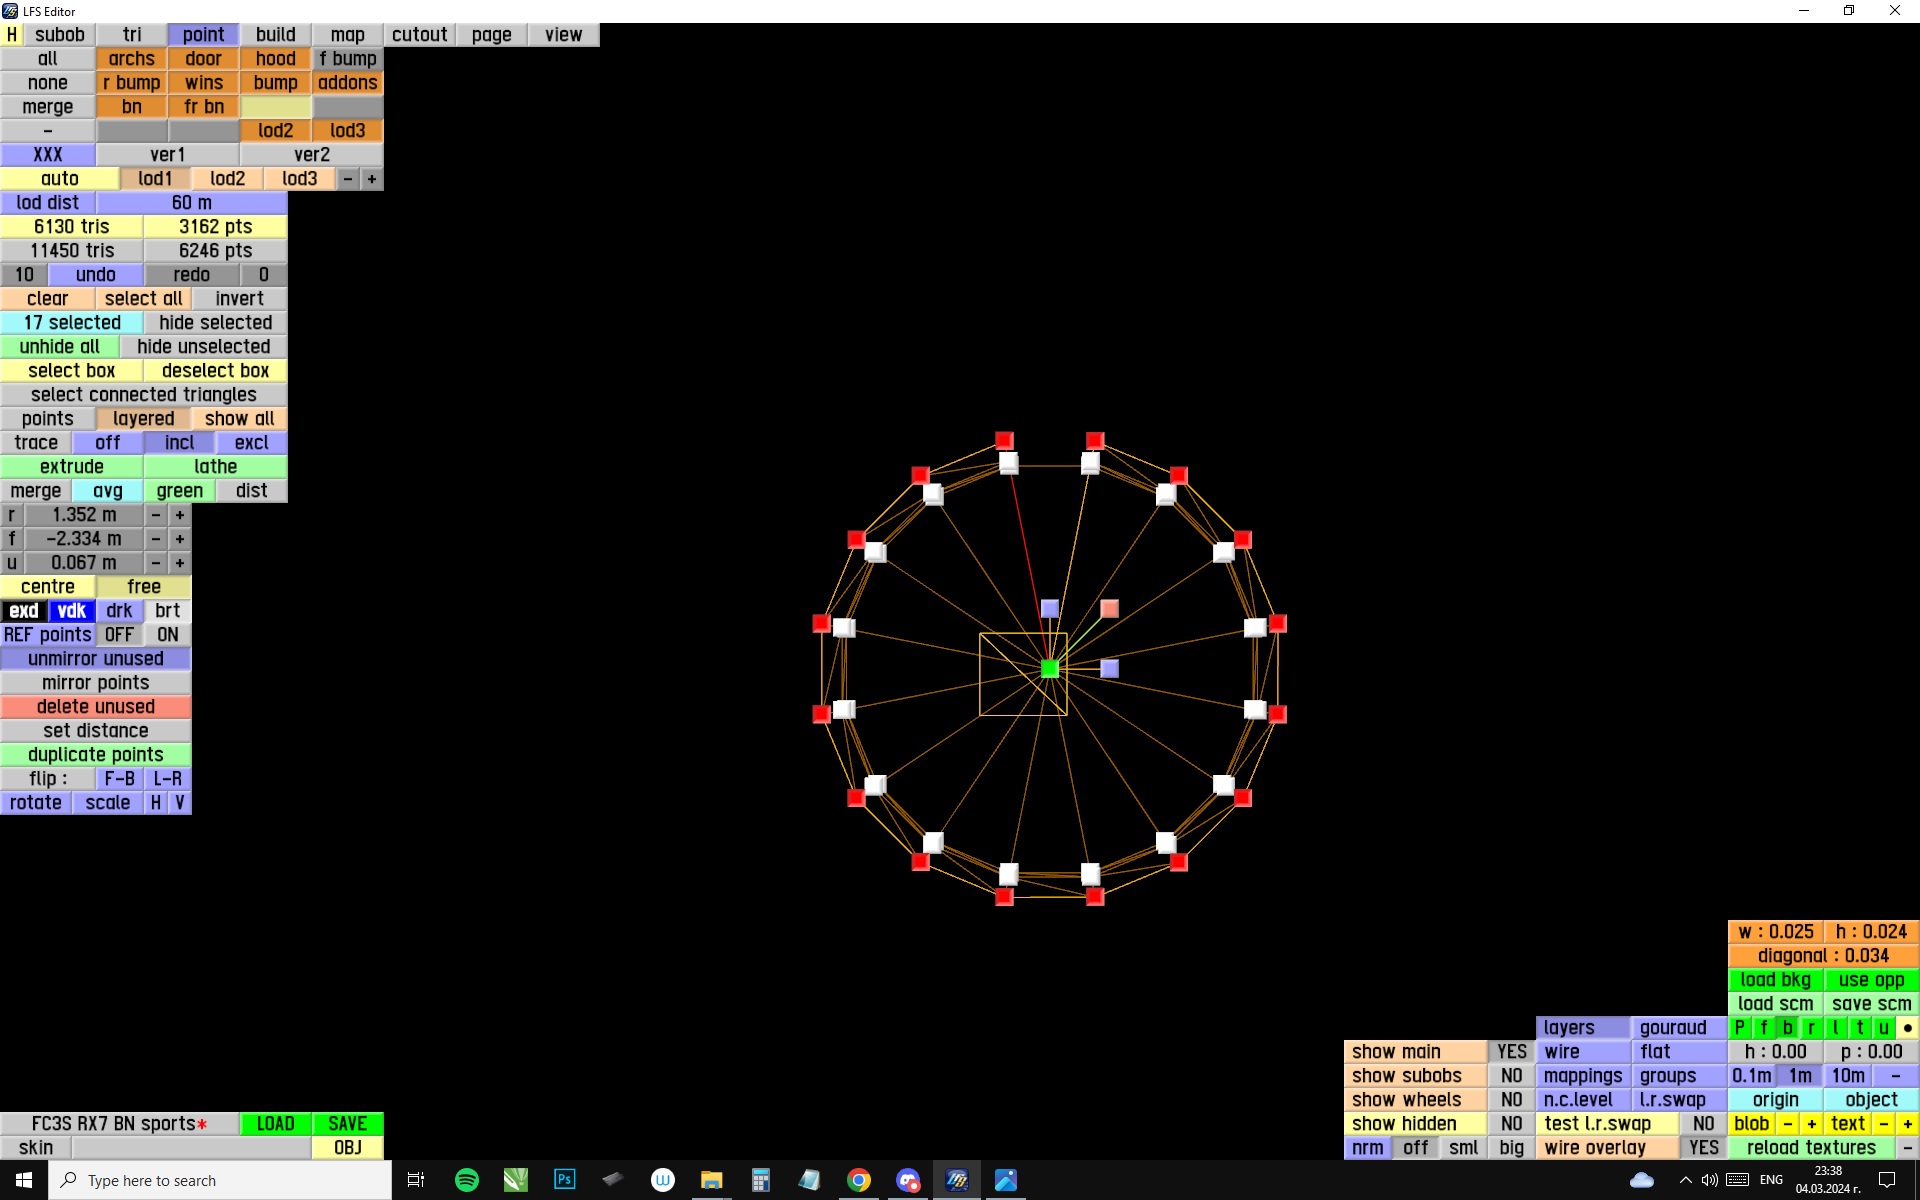The image size is (1920, 1200).
Task: Increase the u coordinate with the plus button
Action: click(x=180, y=563)
